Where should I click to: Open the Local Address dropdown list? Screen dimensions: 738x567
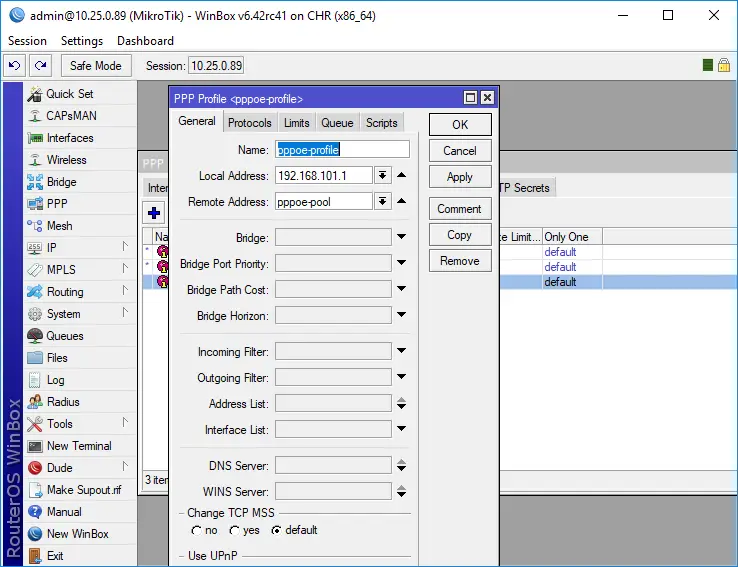383,176
